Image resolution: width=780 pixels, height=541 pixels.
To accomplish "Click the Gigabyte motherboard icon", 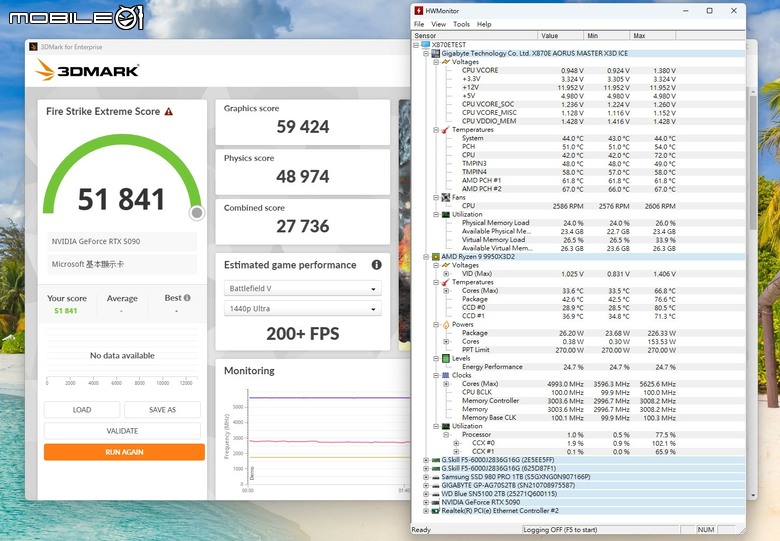I will (436, 53).
